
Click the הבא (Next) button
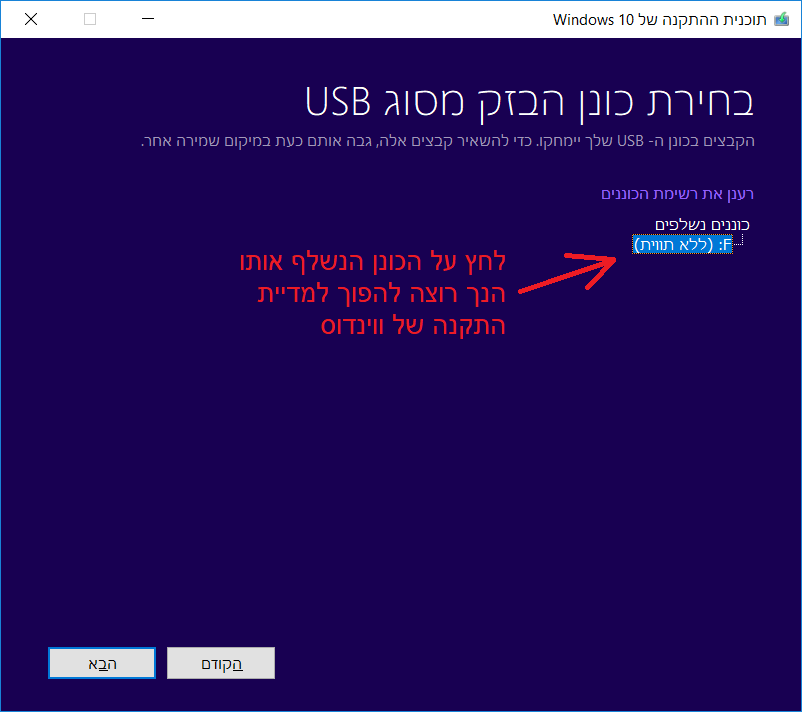(102, 663)
